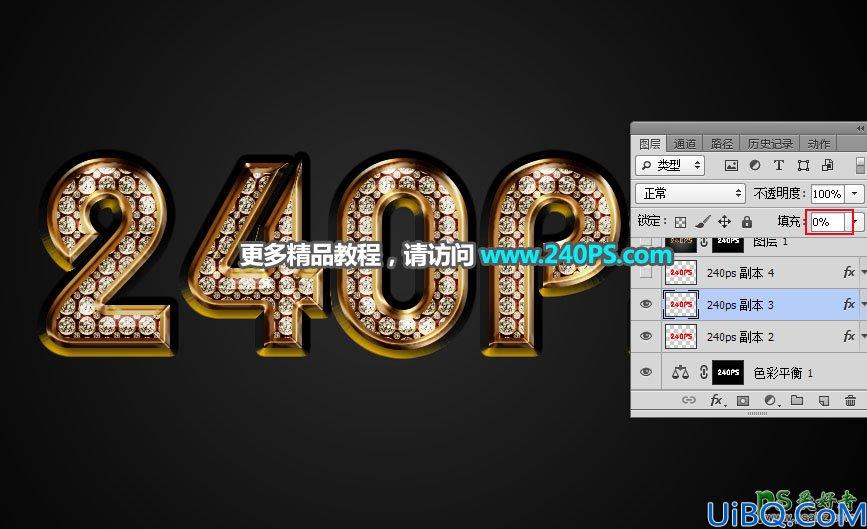Add a layer style via bottom fx icon

717,400
